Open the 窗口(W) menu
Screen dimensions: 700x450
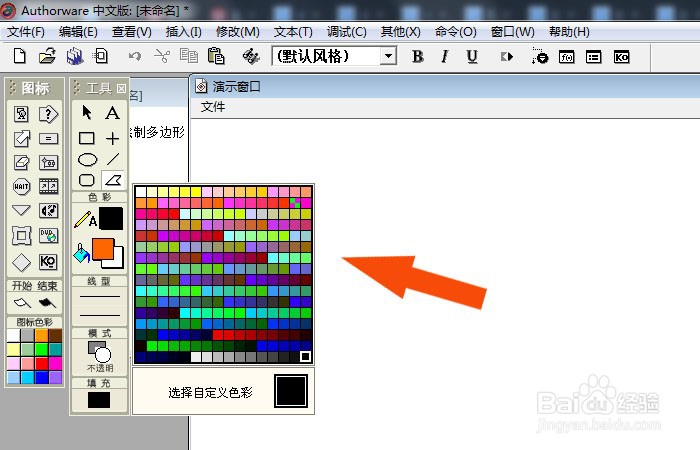(x=512, y=32)
